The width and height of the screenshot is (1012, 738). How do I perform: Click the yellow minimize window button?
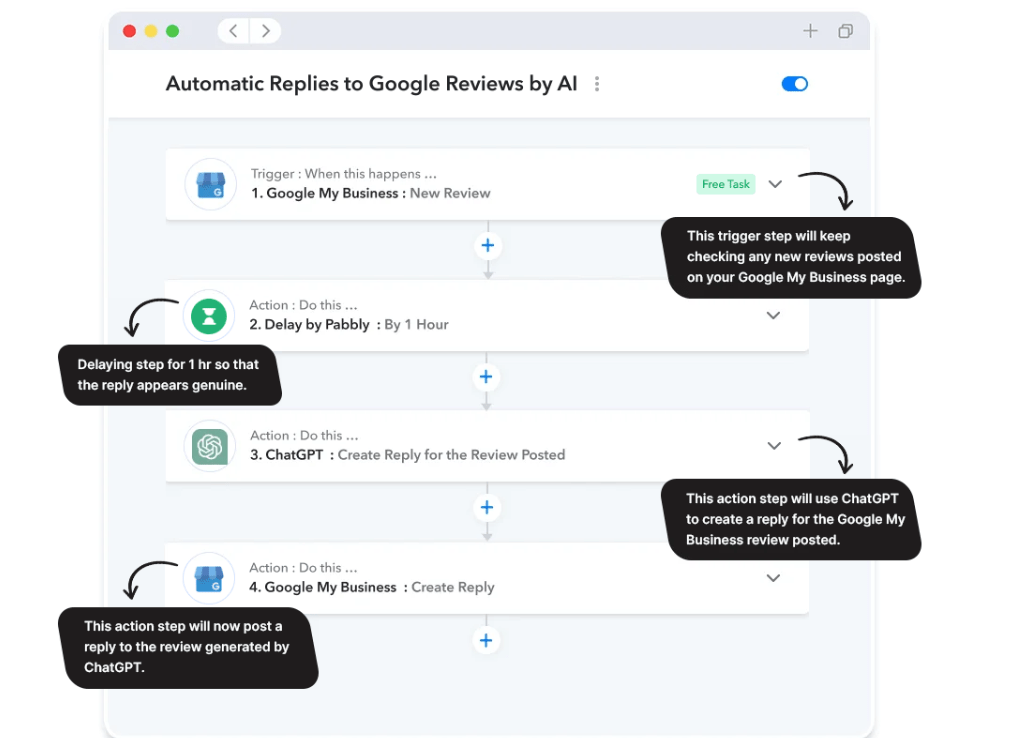pyautogui.click(x=151, y=31)
